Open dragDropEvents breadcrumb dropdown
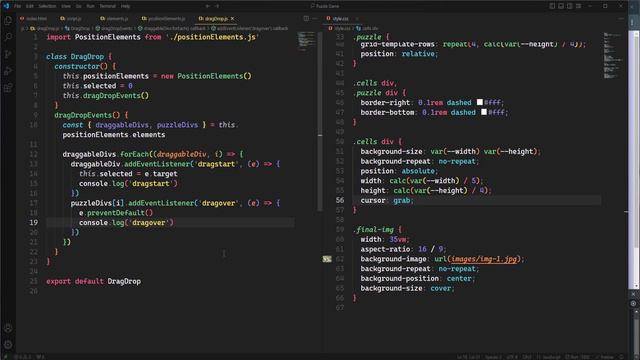 coord(114,29)
